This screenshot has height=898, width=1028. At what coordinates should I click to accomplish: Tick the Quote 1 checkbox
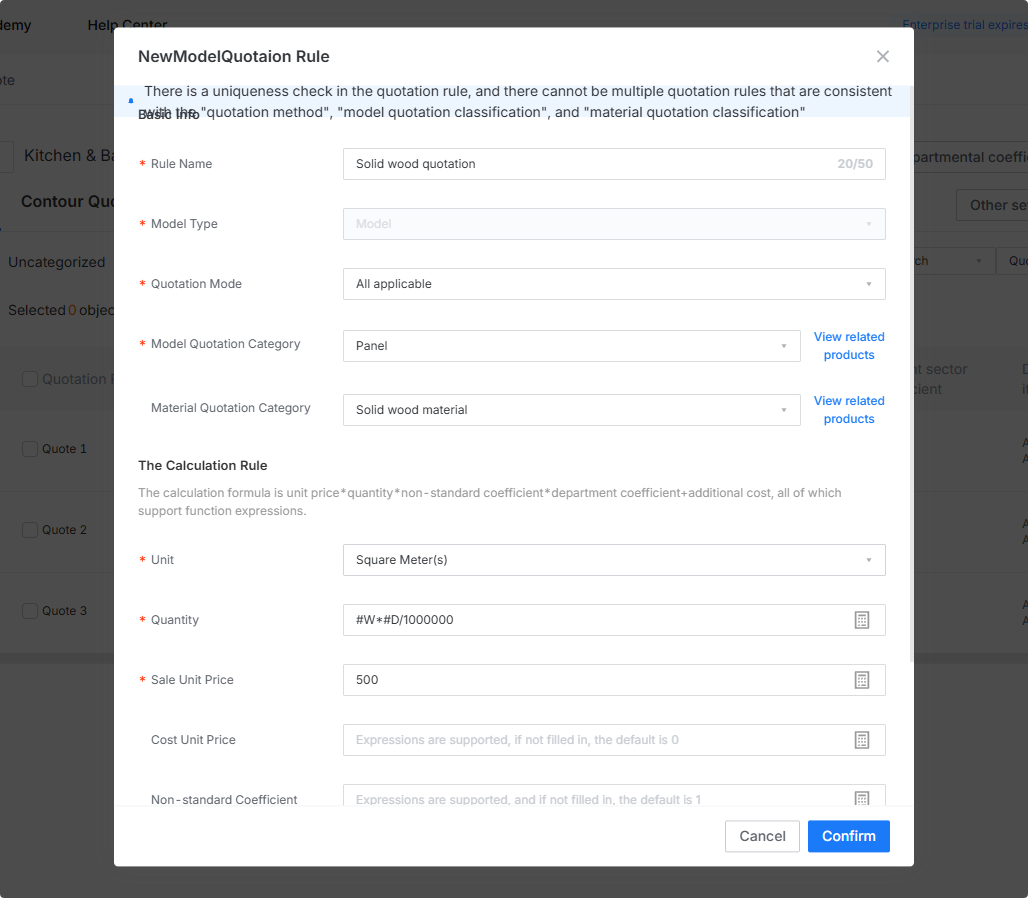point(30,449)
